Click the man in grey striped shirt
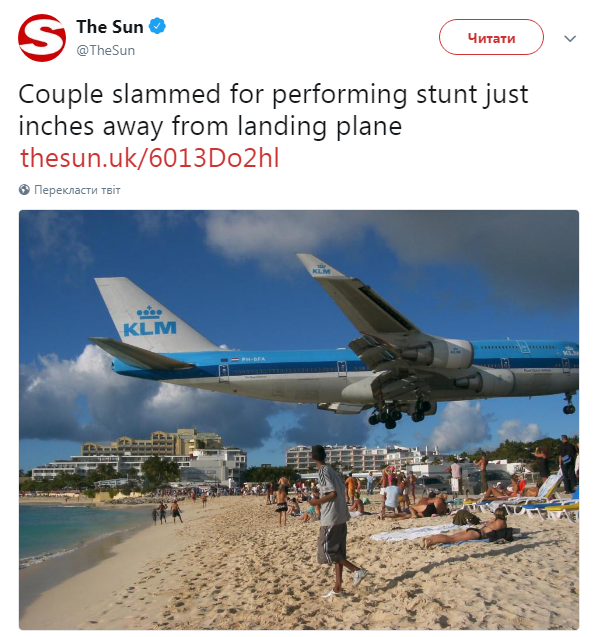The image size is (600, 637). tap(335, 518)
